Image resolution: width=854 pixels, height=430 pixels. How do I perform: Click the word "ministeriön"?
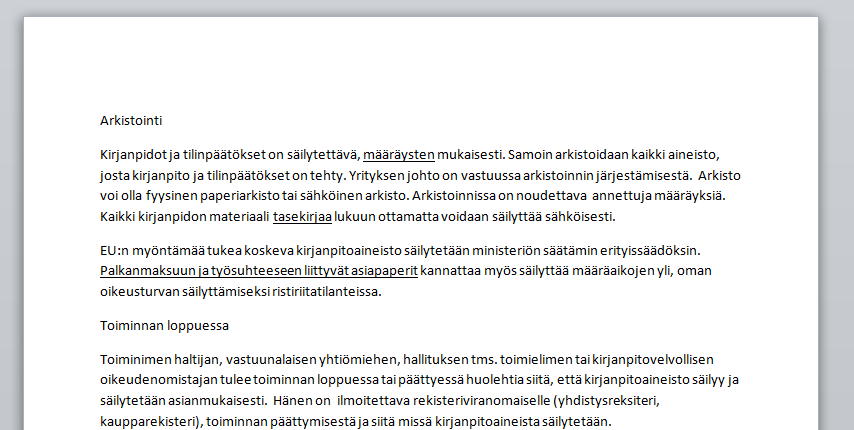[506, 251]
